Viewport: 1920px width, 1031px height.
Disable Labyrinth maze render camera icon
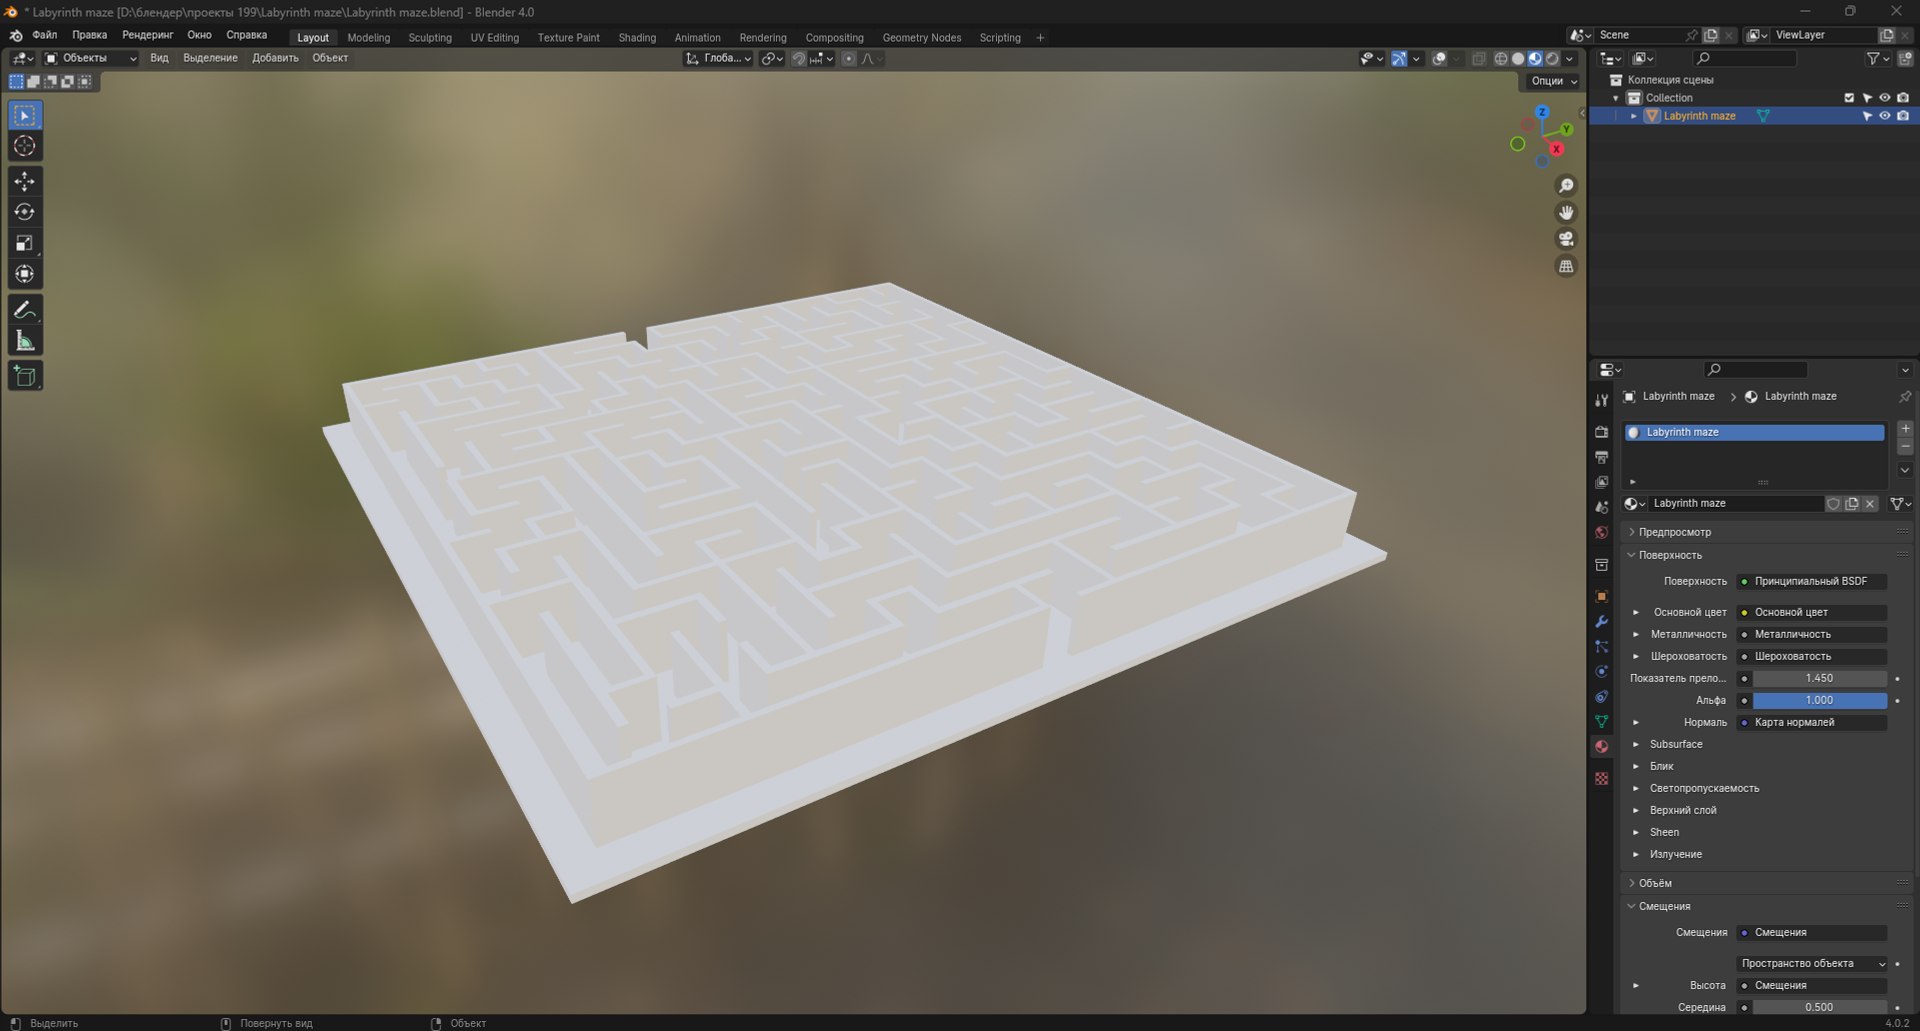tap(1903, 116)
